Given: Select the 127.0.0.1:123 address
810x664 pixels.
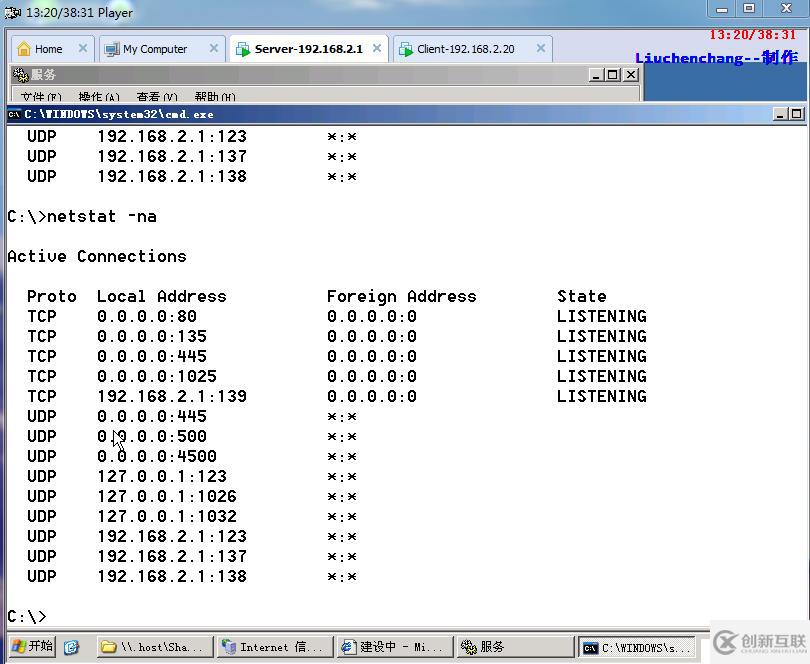Looking at the screenshot, I should pos(162,476).
